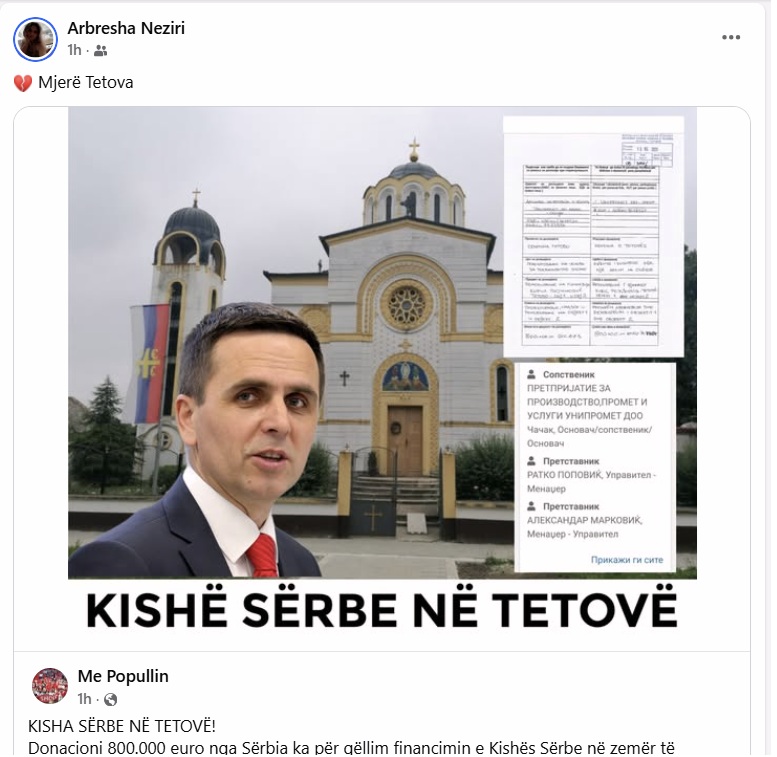Open the scanned document in the image
Screen dimensions: 777x757
(593, 236)
